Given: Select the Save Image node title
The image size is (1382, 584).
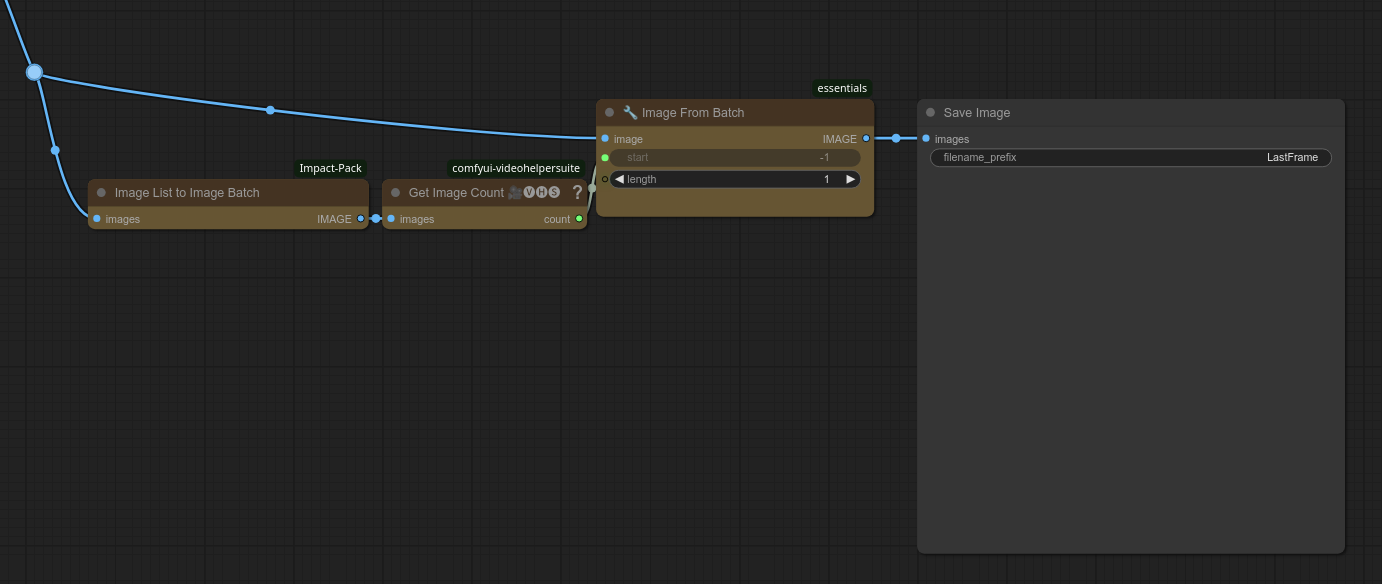Looking at the screenshot, I should click(x=977, y=113).
